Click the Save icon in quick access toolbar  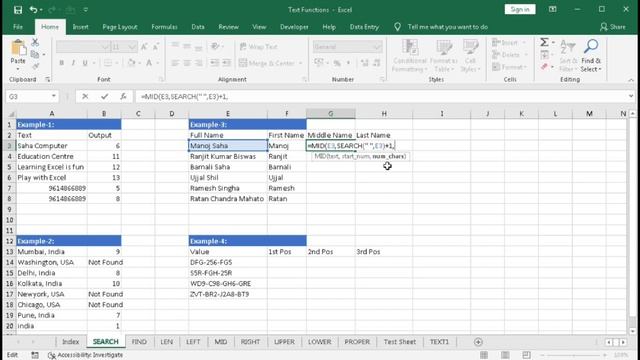pos(18,10)
